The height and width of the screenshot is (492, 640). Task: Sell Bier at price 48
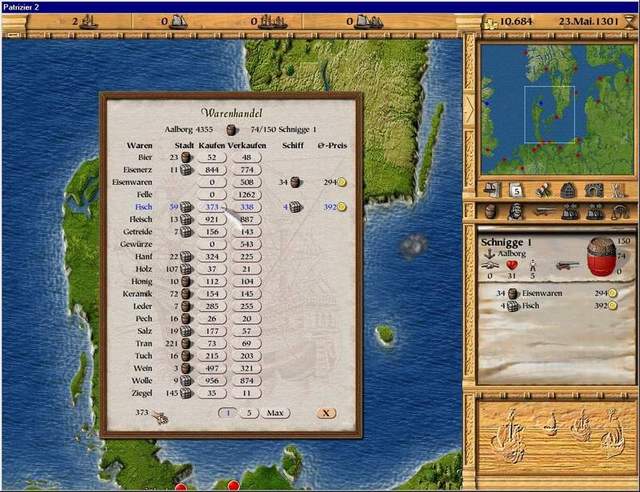pos(247,157)
